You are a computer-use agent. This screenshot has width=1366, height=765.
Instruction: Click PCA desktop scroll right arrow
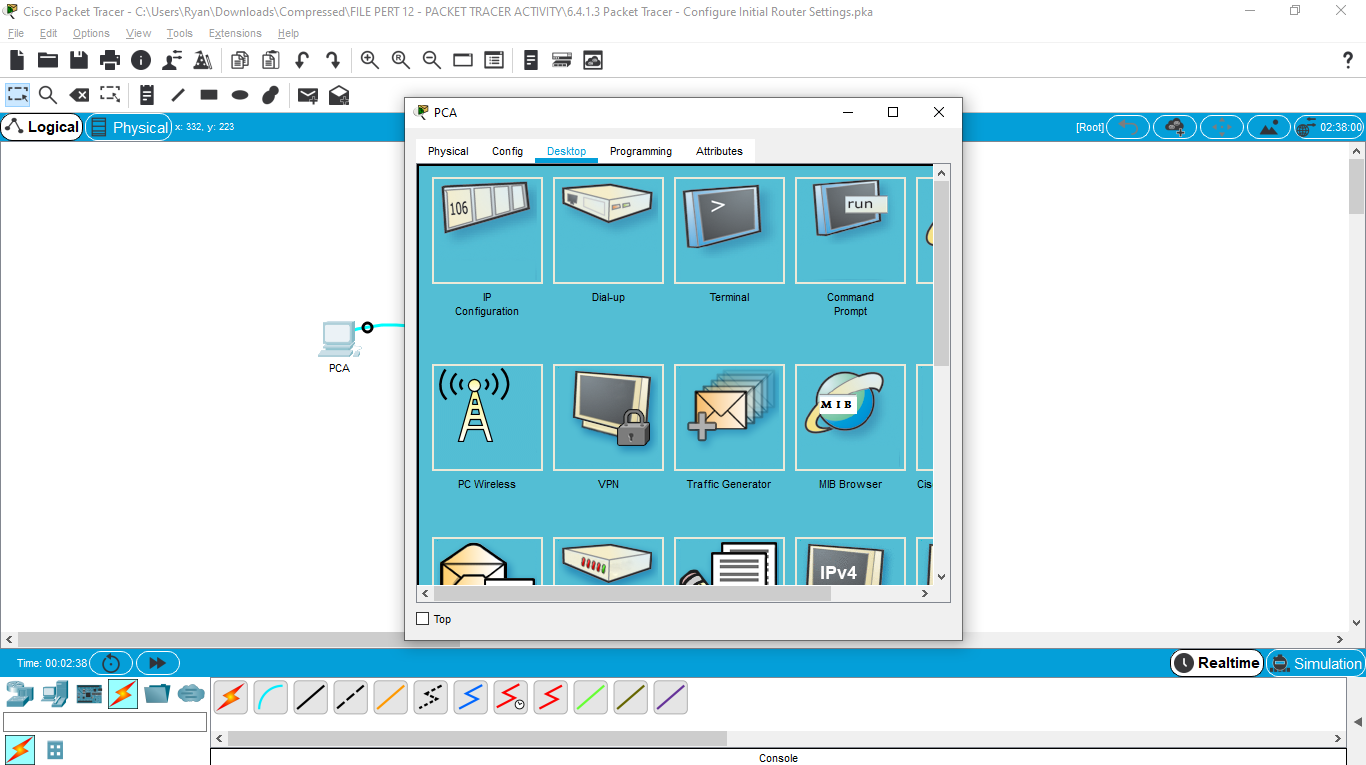(x=925, y=593)
